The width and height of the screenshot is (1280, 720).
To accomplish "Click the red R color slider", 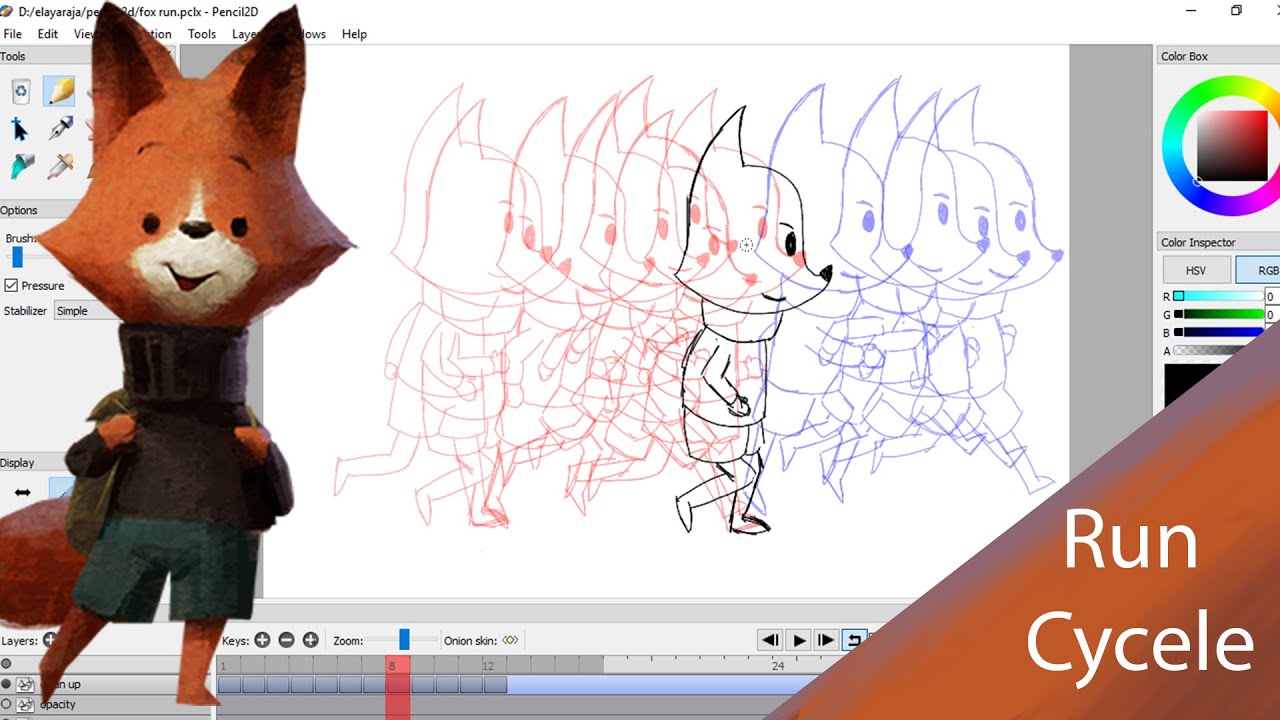I will (1218, 296).
